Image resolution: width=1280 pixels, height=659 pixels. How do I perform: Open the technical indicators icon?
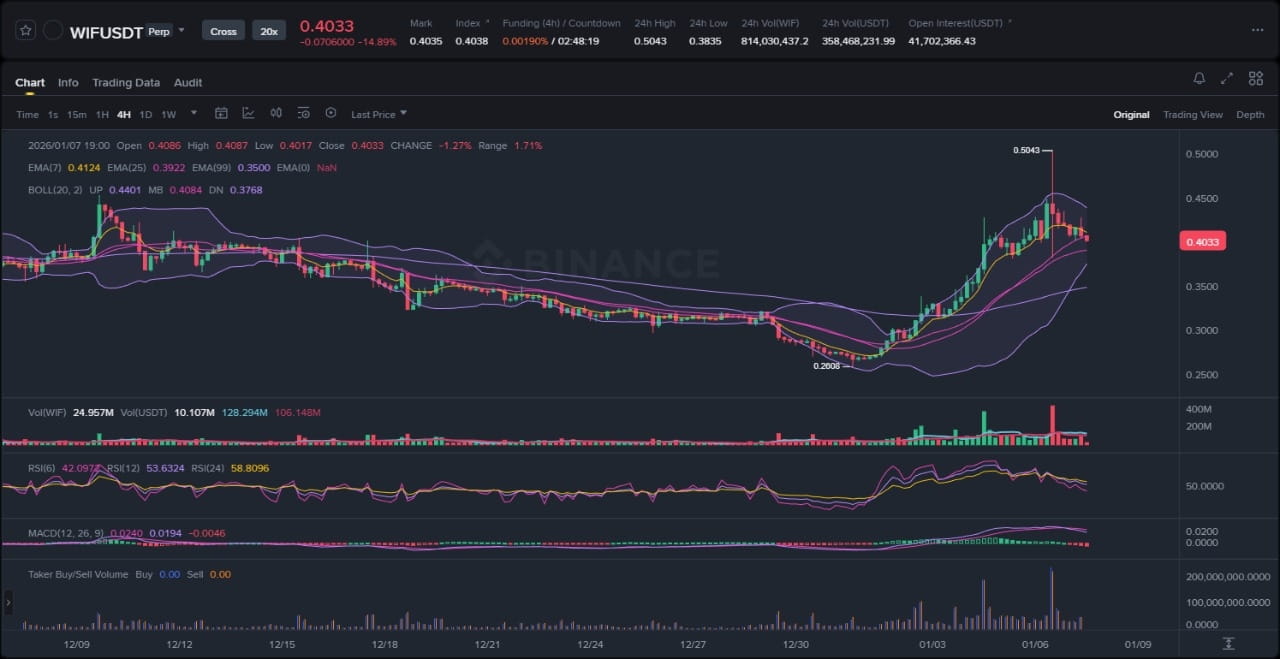click(248, 114)
